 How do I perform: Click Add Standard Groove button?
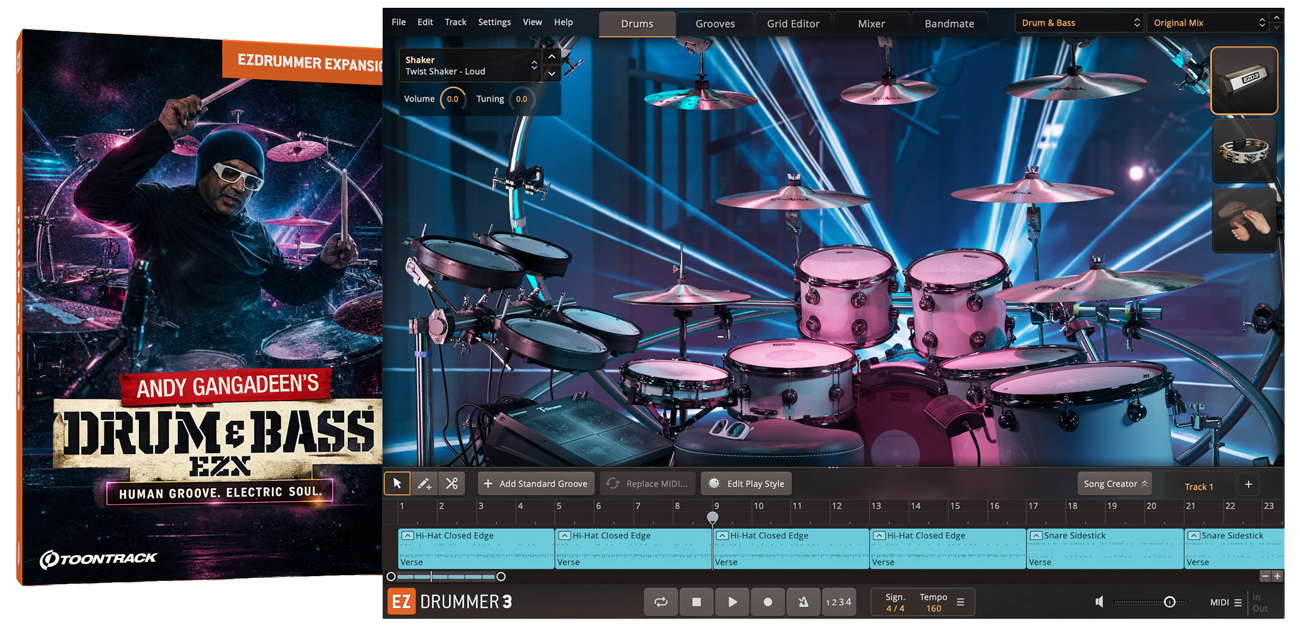(x=536, y=484)
